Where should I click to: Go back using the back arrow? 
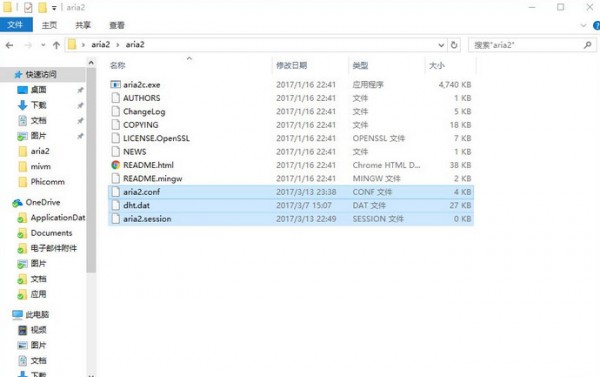(x=10, y=45)
